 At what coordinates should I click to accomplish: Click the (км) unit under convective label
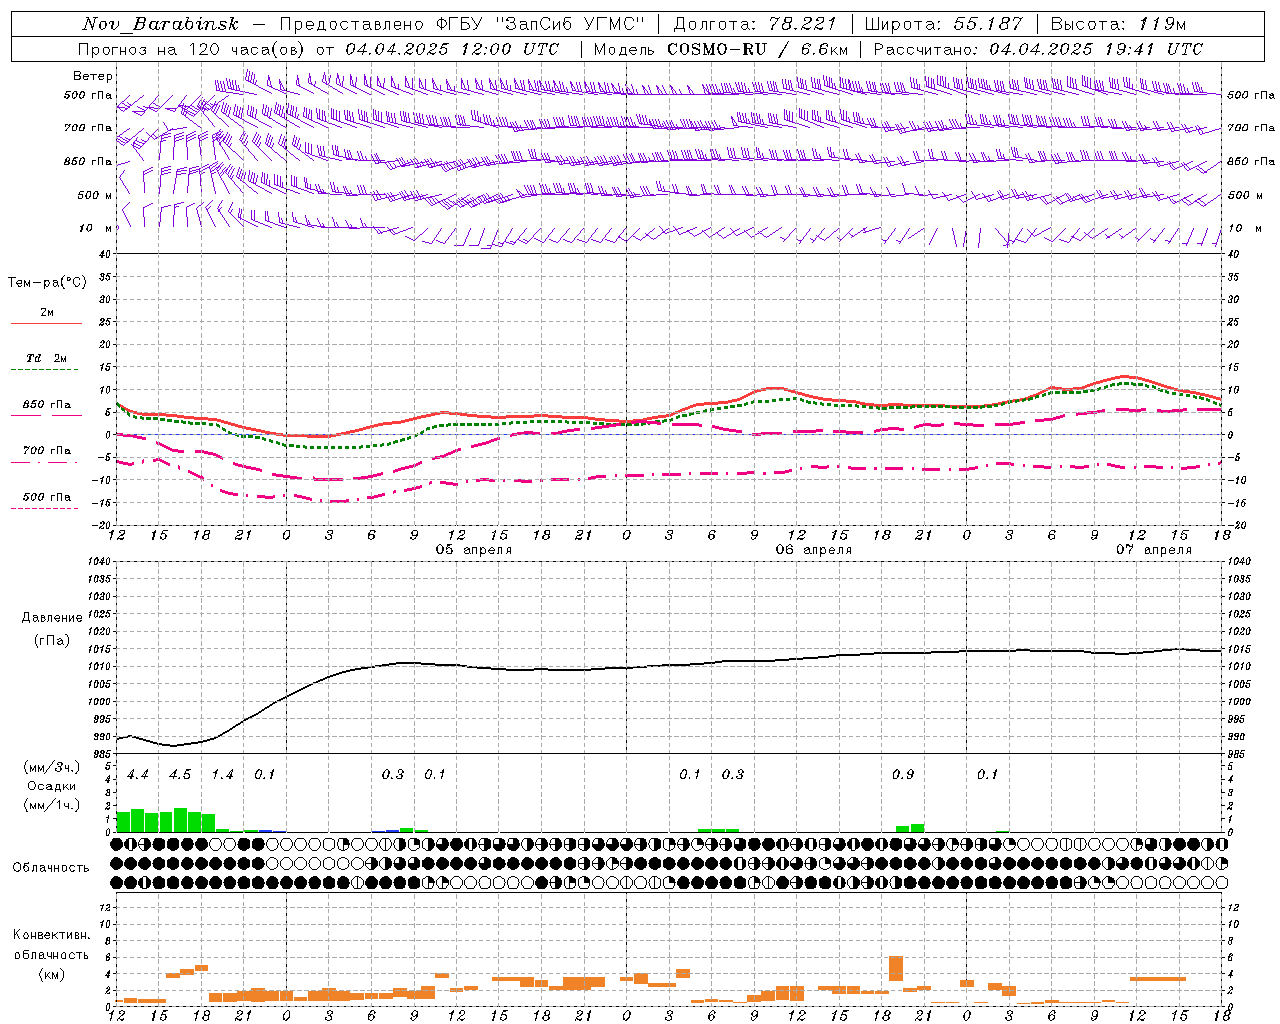coord(51,974)
